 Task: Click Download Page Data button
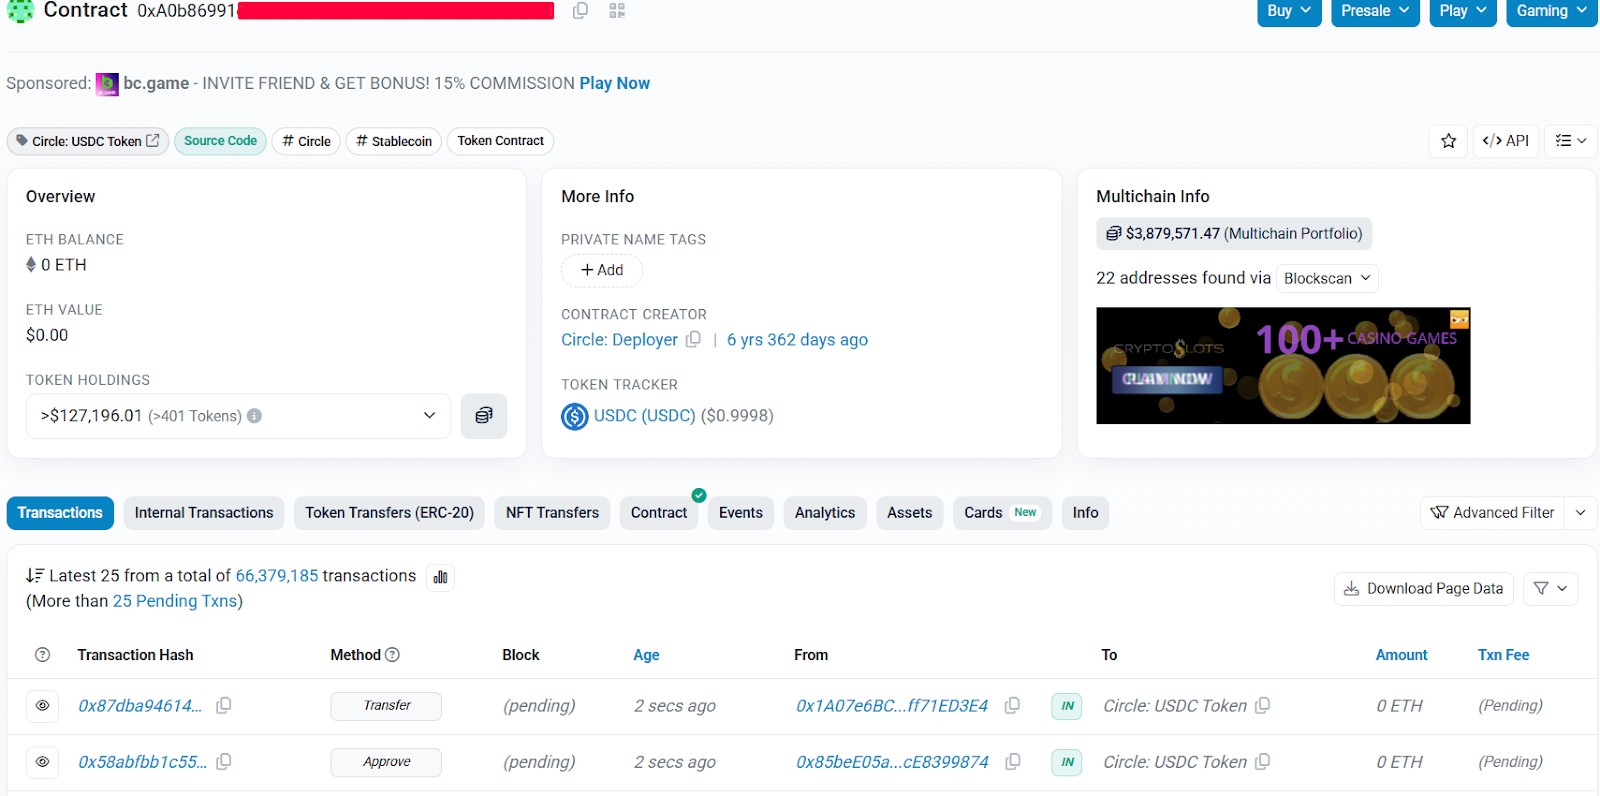pyautogui.click(x=1424, y=589)
